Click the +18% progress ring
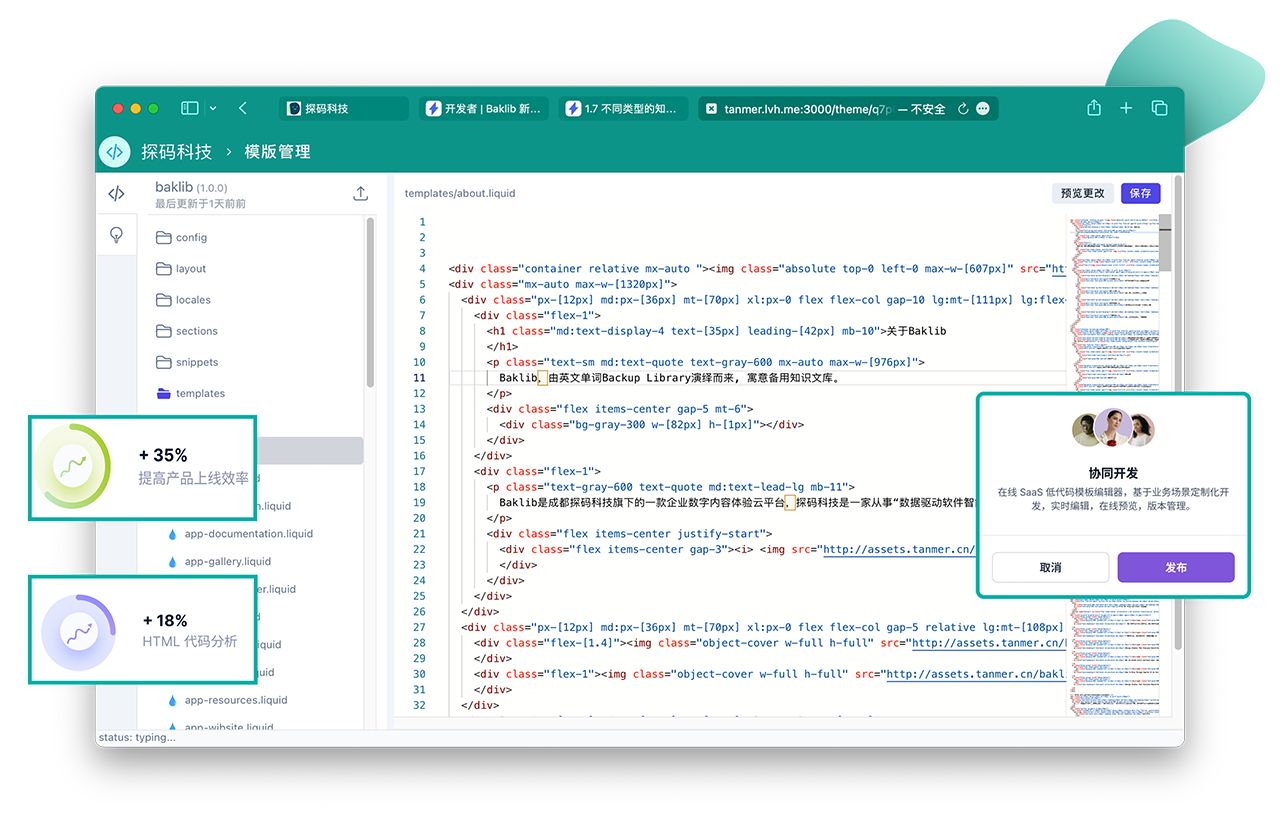The height and width of the screenshot is (830, 1280). (79, 632)
